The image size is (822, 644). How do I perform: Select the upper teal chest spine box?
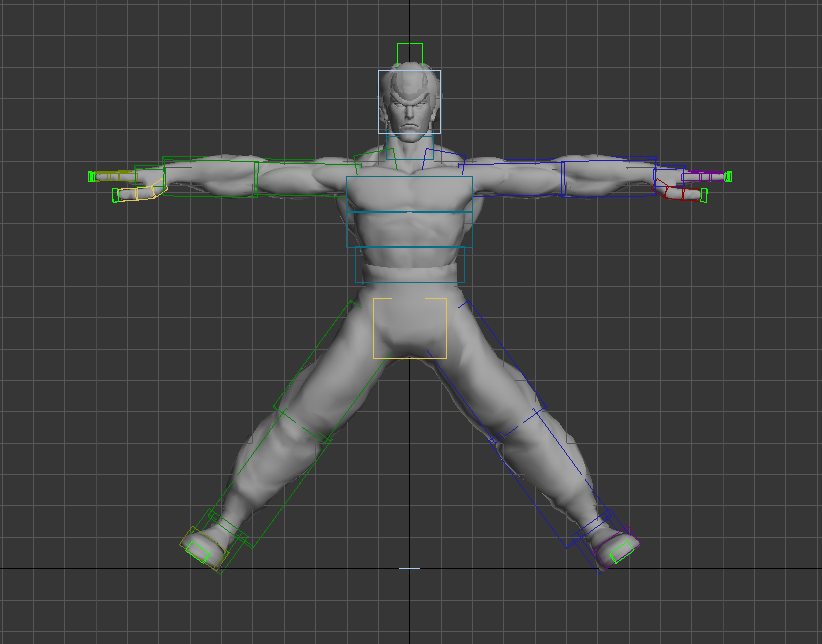click(x=409, y=194)
